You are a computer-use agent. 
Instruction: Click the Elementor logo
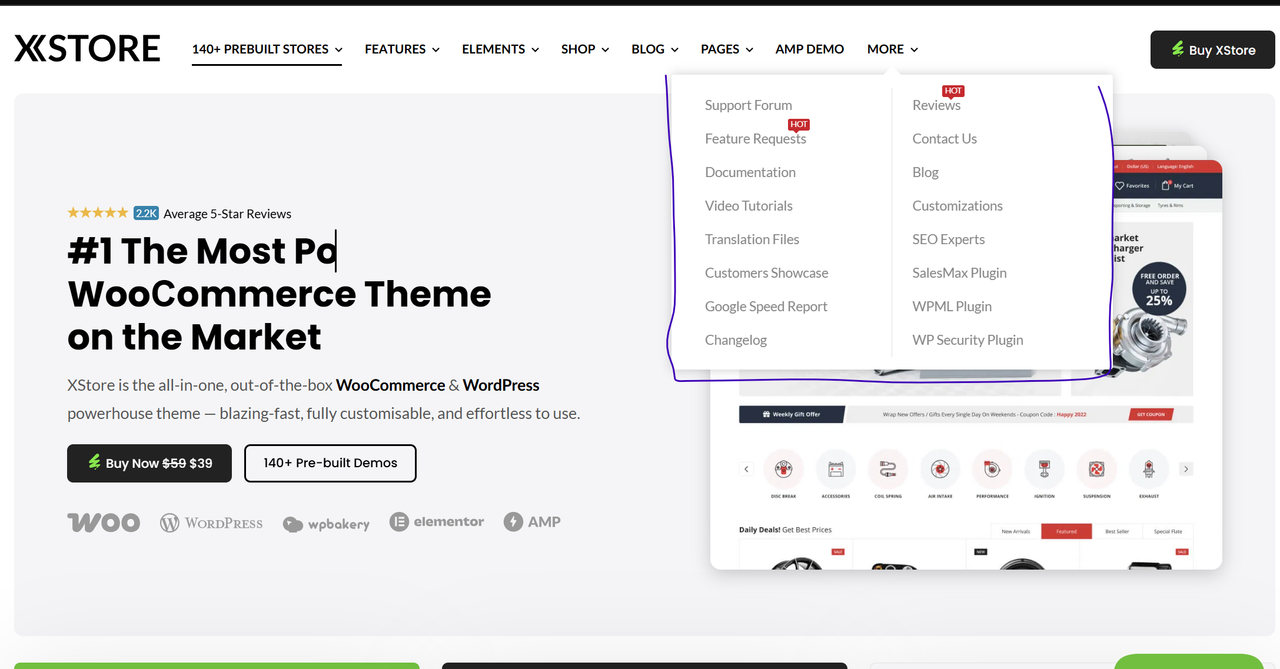[437, 521]
